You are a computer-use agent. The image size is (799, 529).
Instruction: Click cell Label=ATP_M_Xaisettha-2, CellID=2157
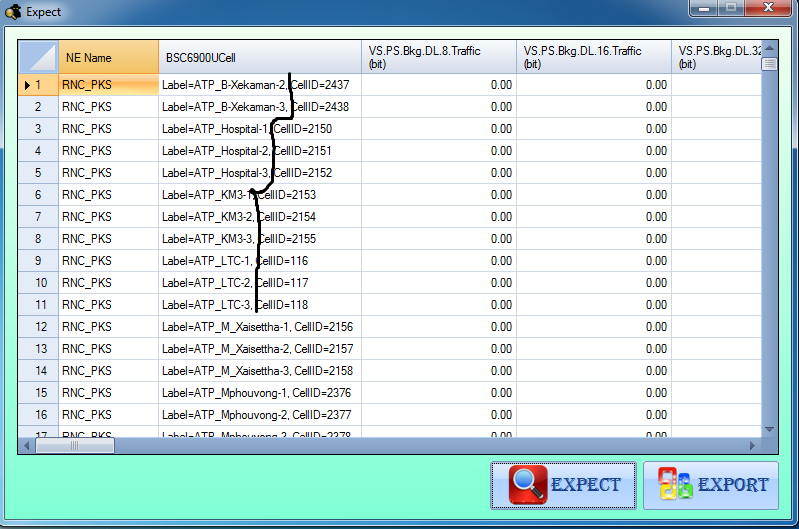coord(260,349)
